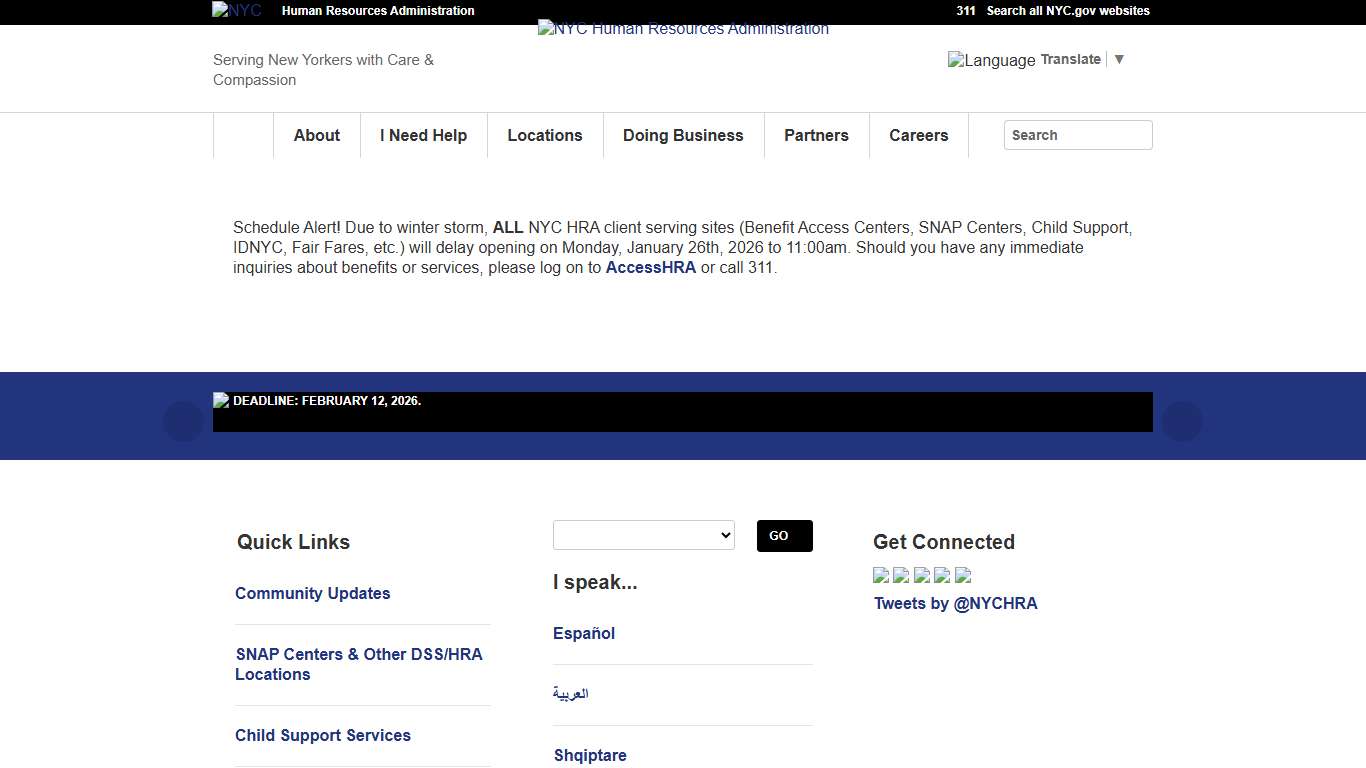Select the Locations navigation item
Screen dimensions: 1366x768
(544, 135)
